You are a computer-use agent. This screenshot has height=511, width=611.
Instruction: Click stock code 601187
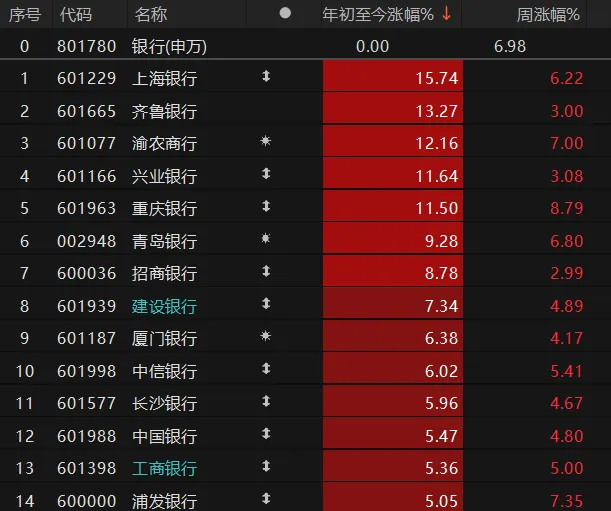(x=87, y=338)
